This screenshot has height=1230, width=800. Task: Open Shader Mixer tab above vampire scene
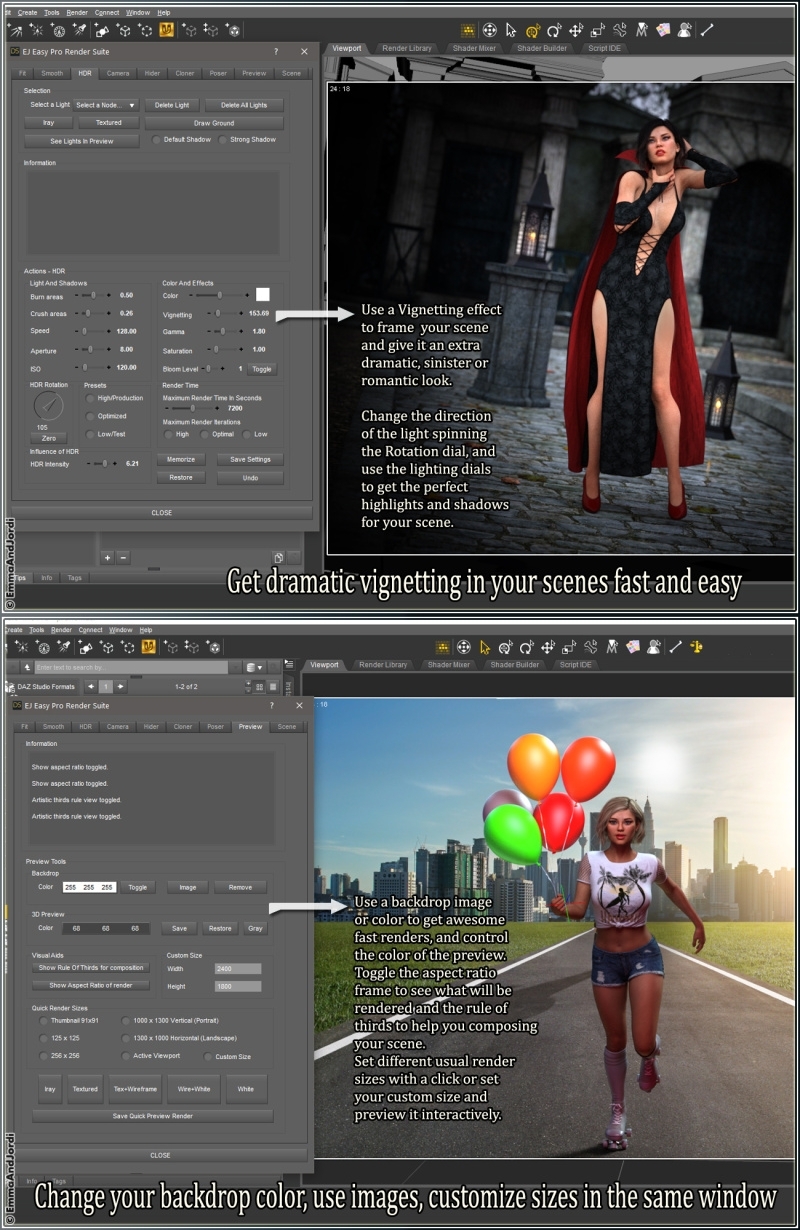(x=472, y=48)
